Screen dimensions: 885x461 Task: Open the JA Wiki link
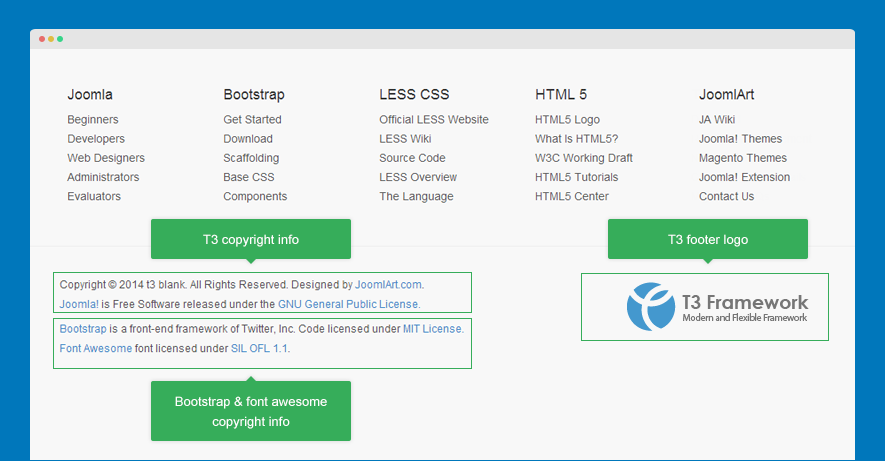[717, 120]
